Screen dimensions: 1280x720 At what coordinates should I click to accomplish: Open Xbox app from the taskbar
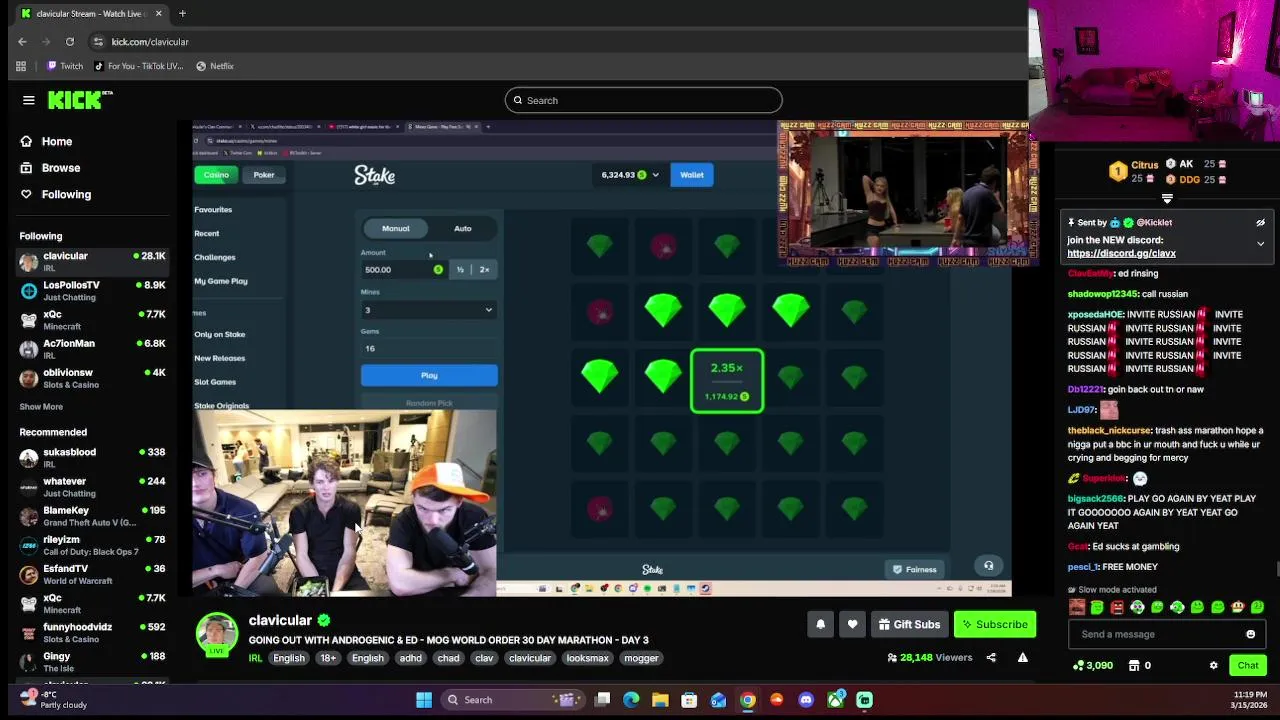click(835, 700)
